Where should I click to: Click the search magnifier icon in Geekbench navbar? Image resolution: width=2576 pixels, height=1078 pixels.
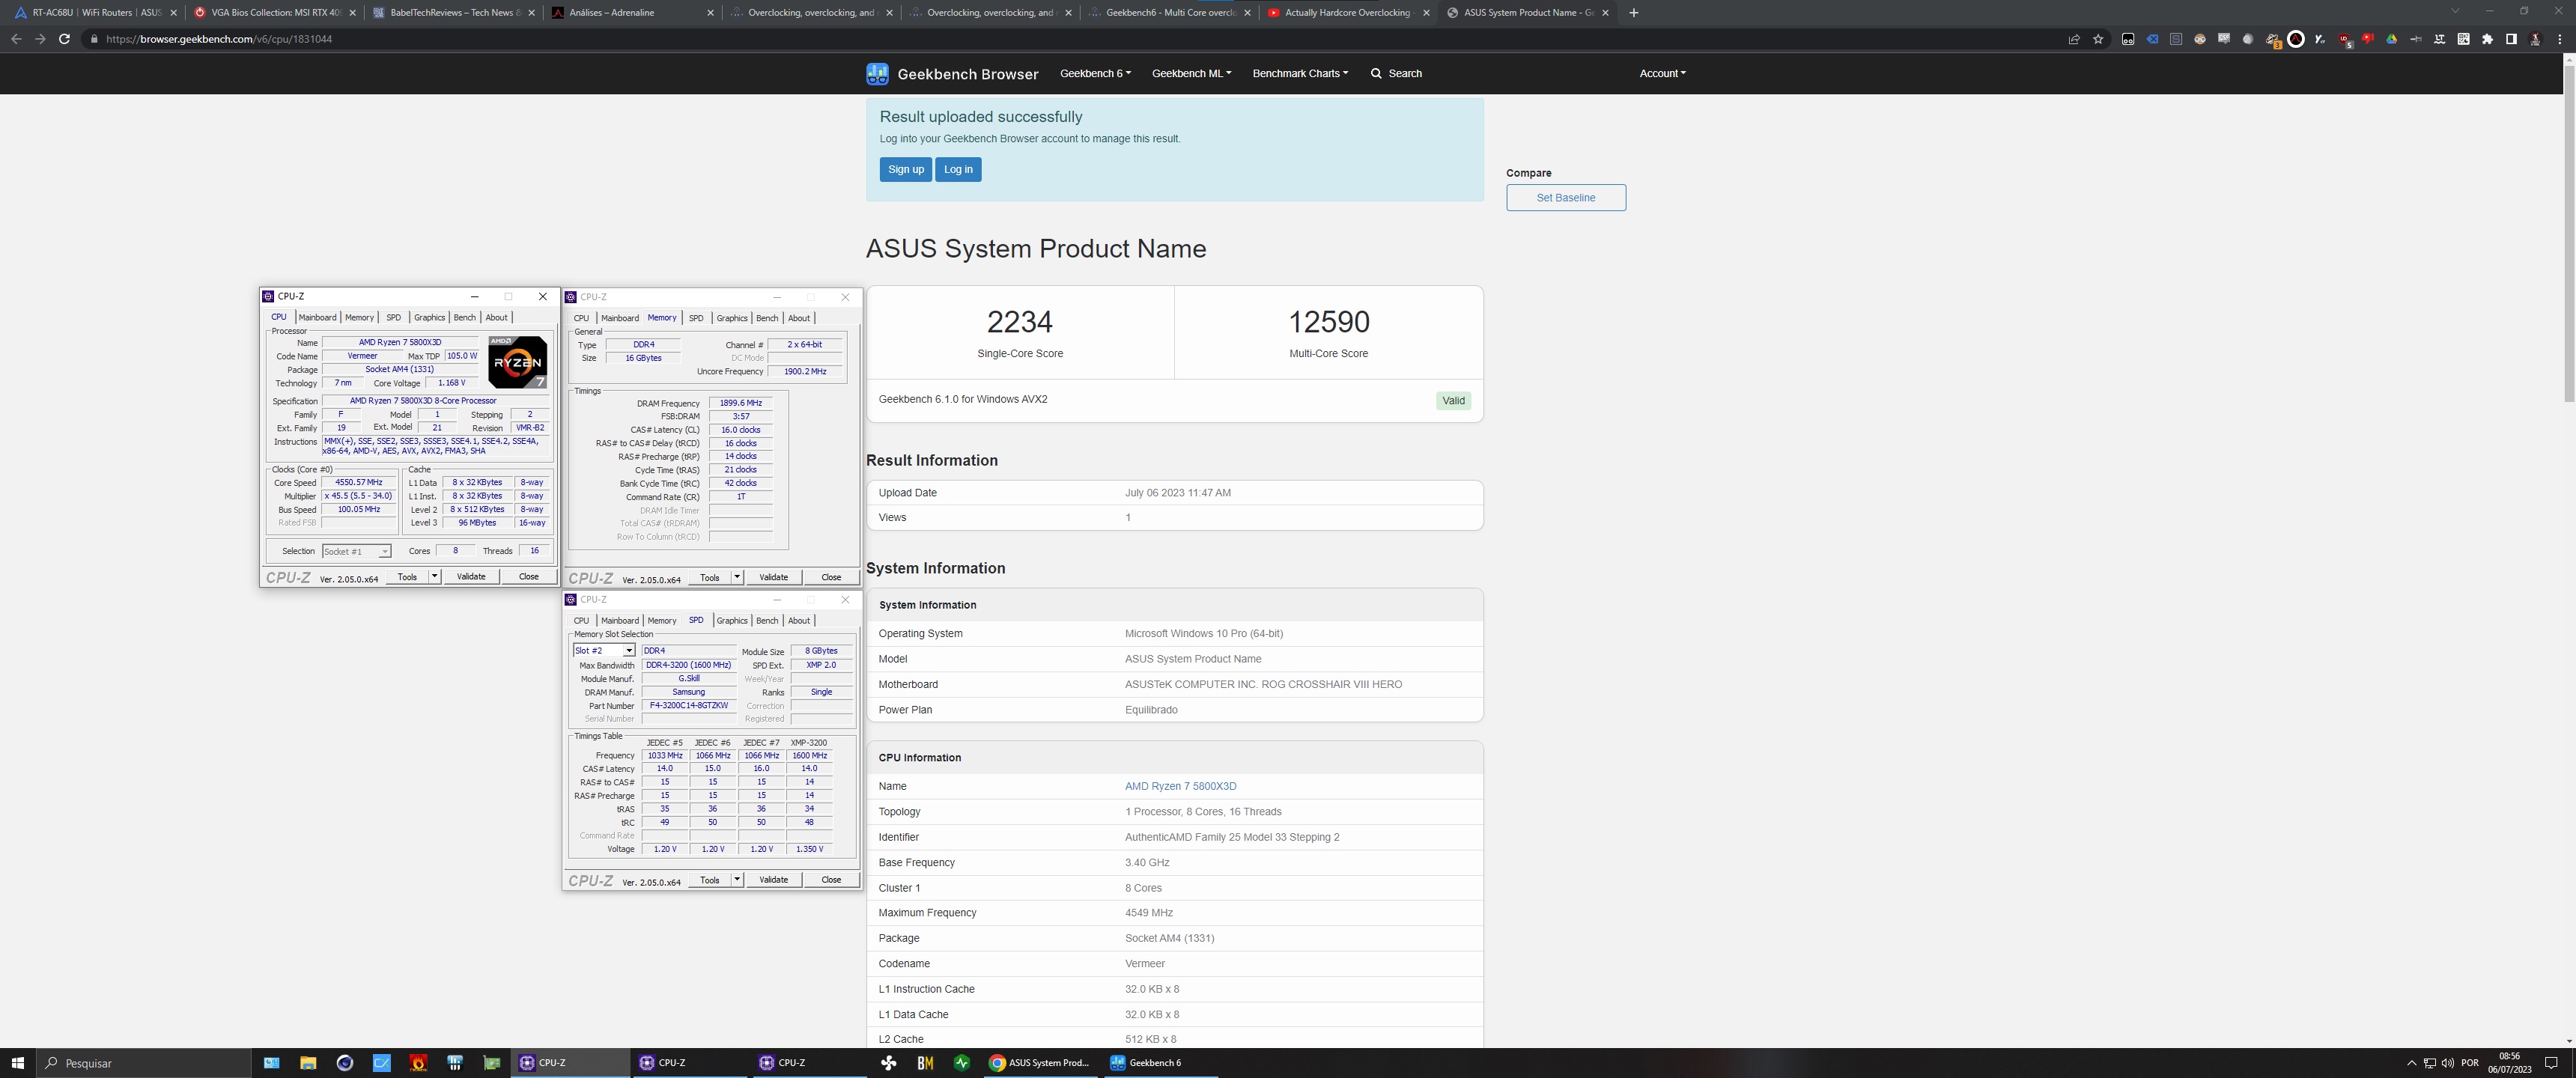point(1376,73)
